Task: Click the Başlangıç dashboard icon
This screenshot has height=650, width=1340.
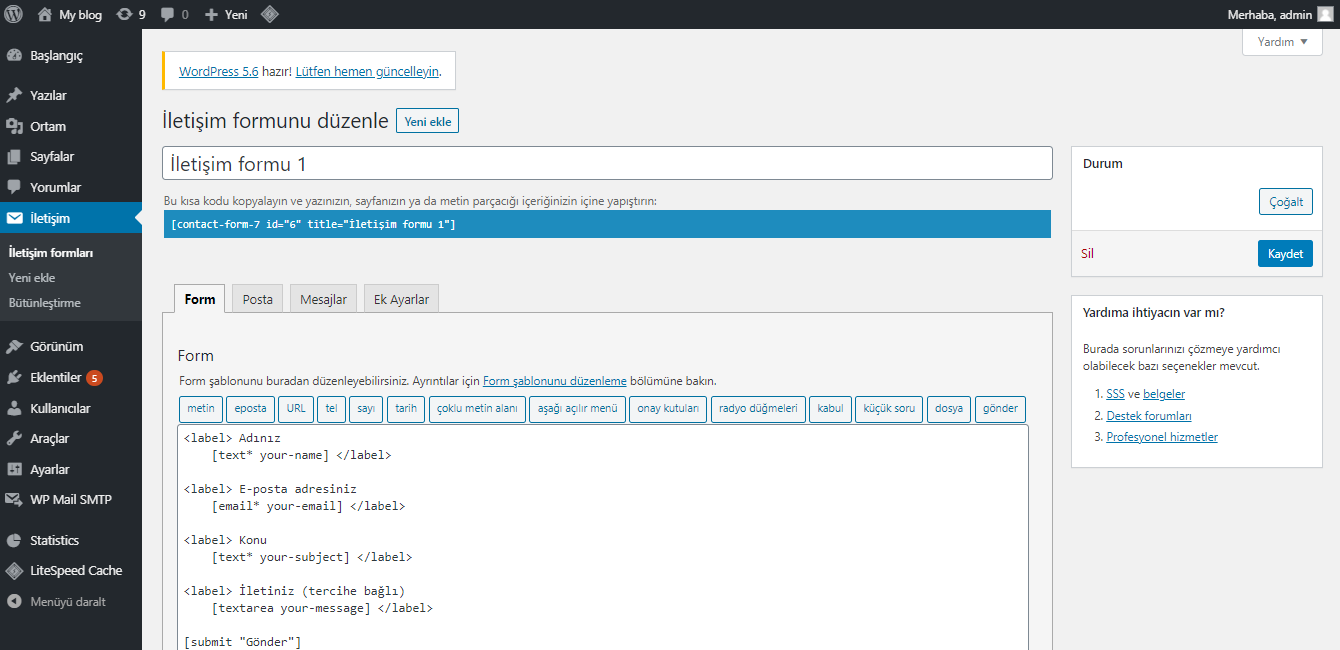Action: coord(14,55)
